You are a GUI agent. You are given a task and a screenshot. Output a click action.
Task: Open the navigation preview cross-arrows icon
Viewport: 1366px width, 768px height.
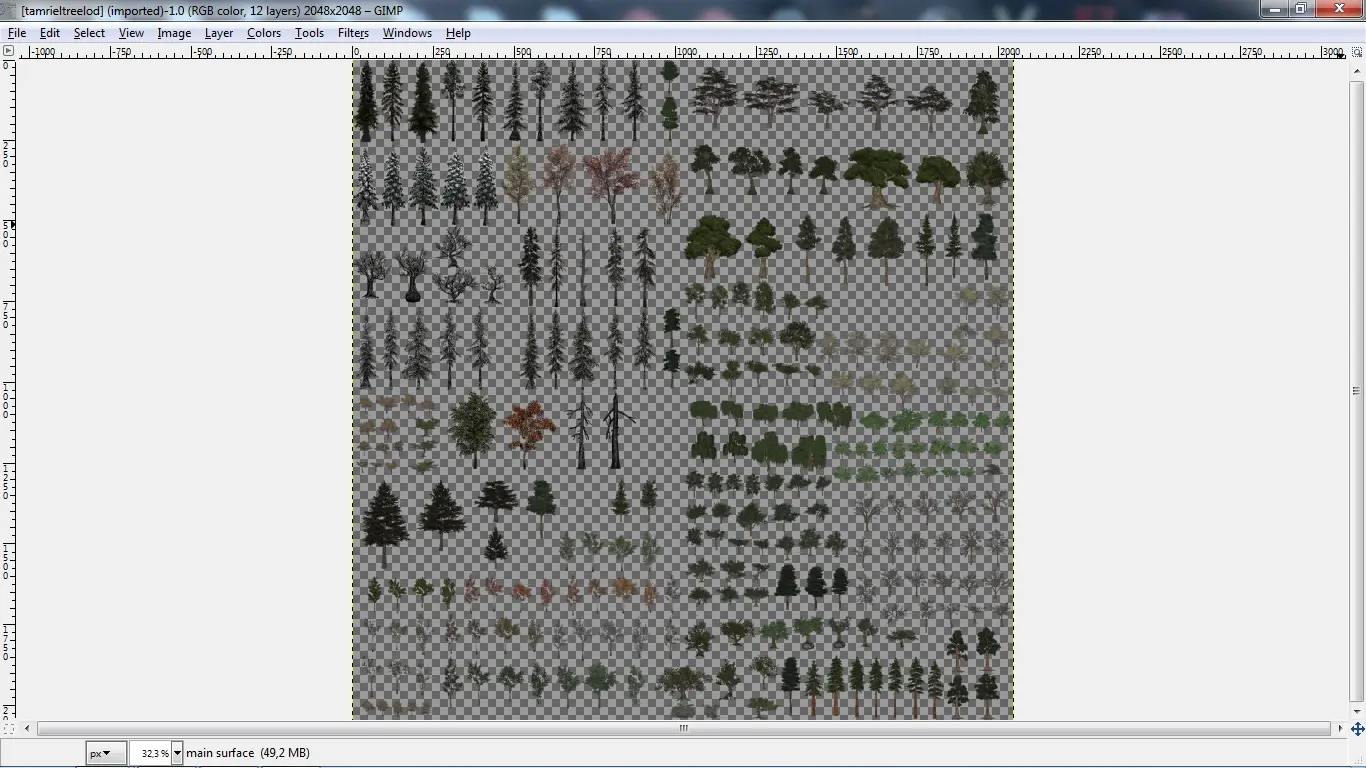click(1357, 729)
